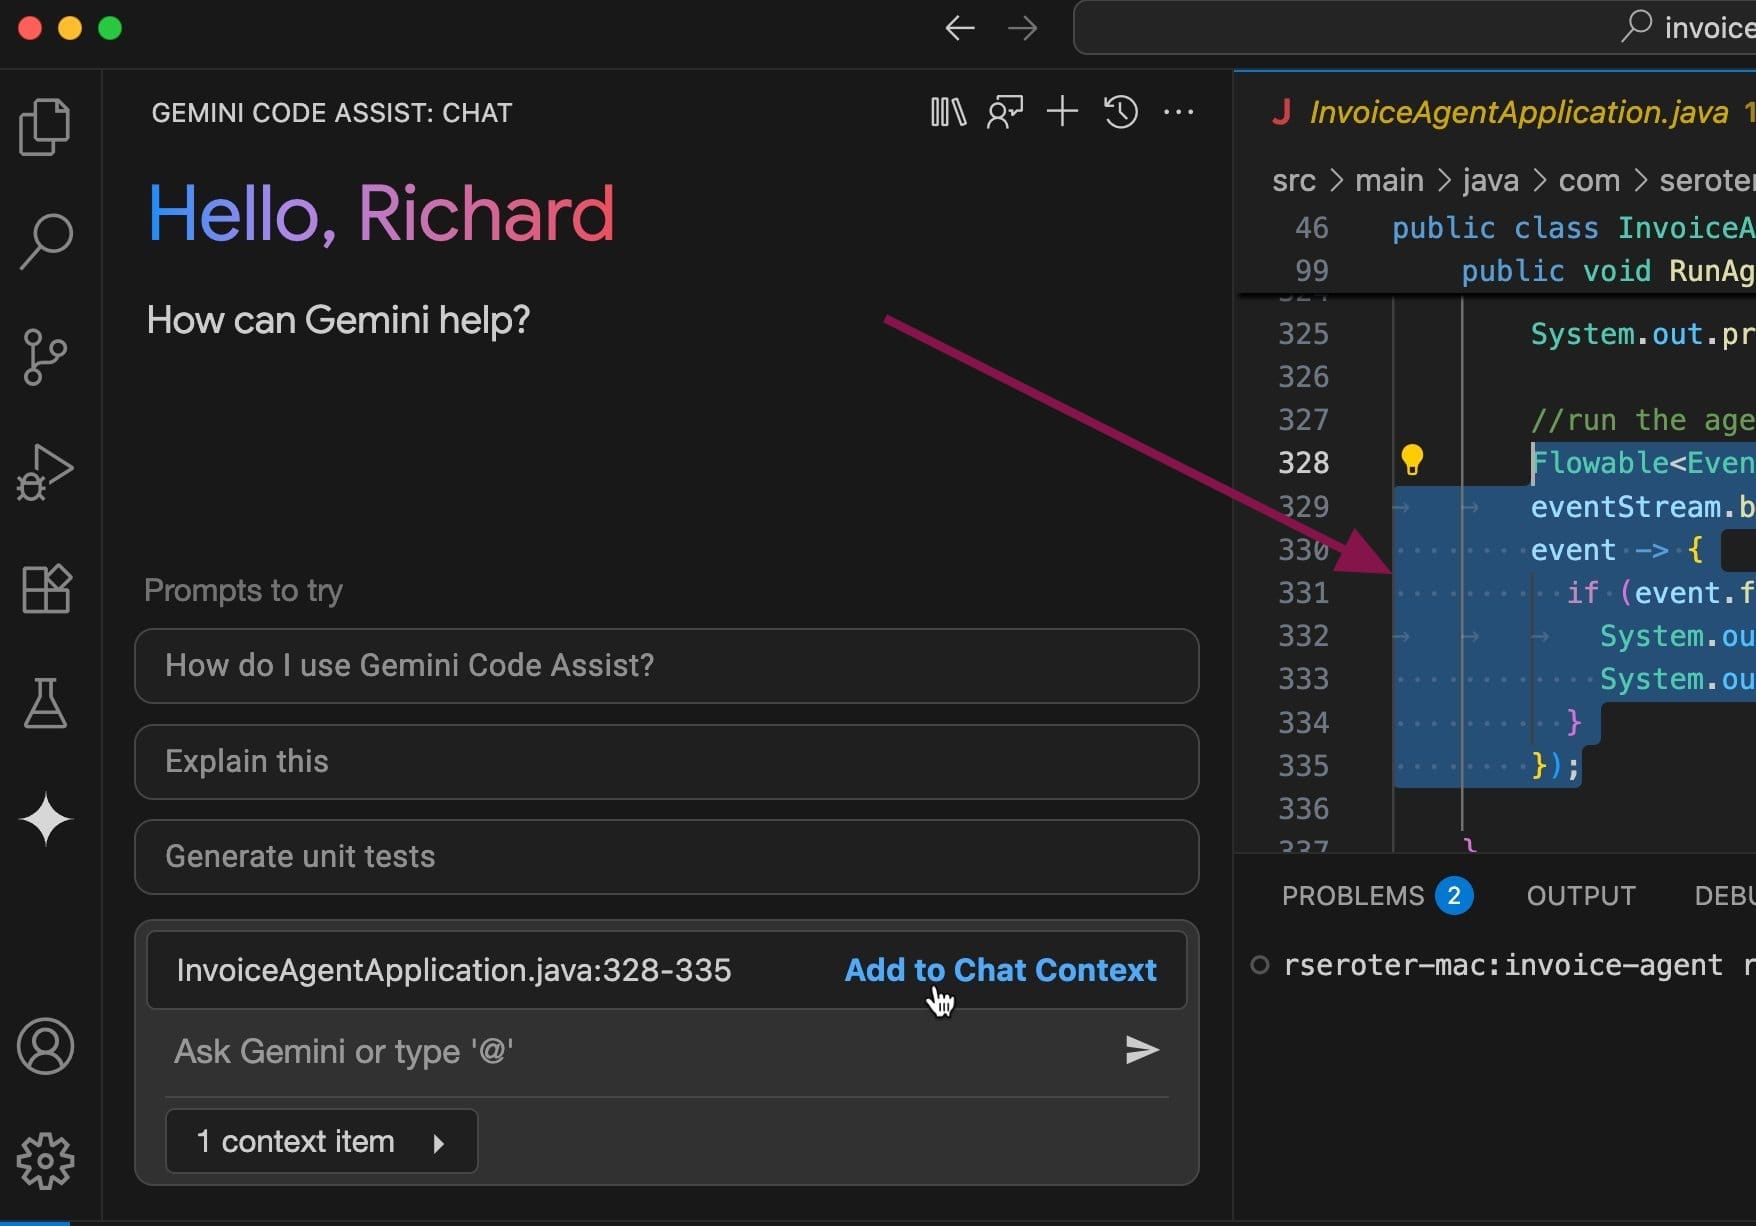This screenshot has height=1226, width=1756.
Task: Open the Manage gear settings icon
Action: click(x=45, y=1161)
